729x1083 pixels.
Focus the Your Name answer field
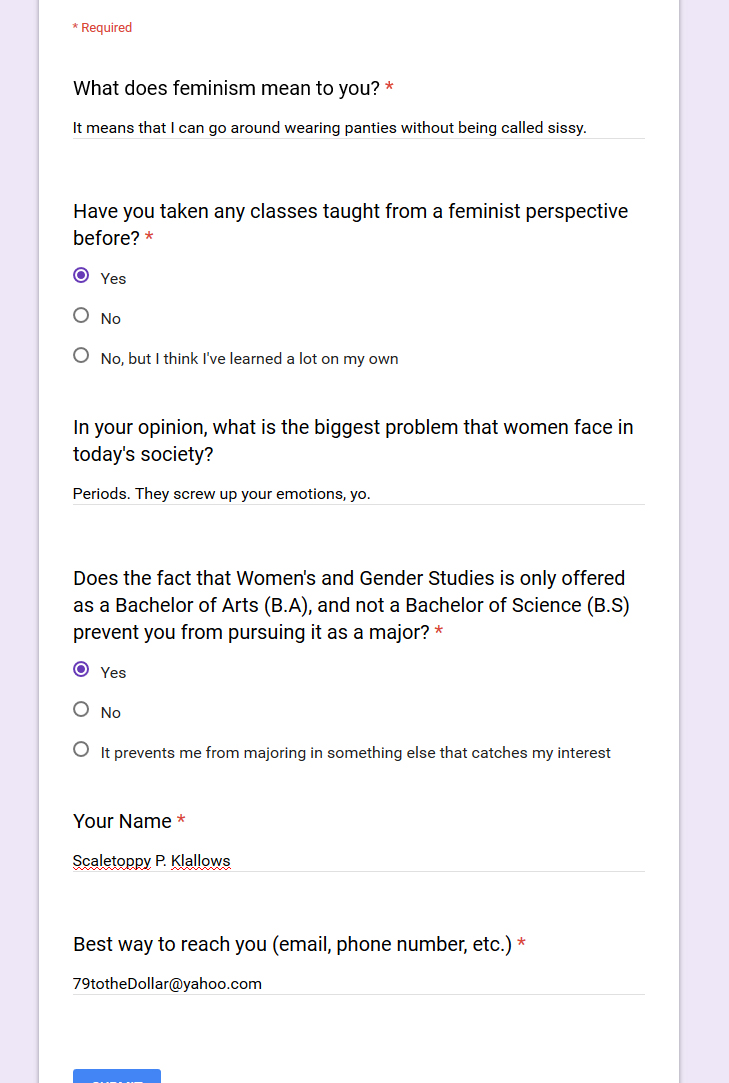coord(359,861)
